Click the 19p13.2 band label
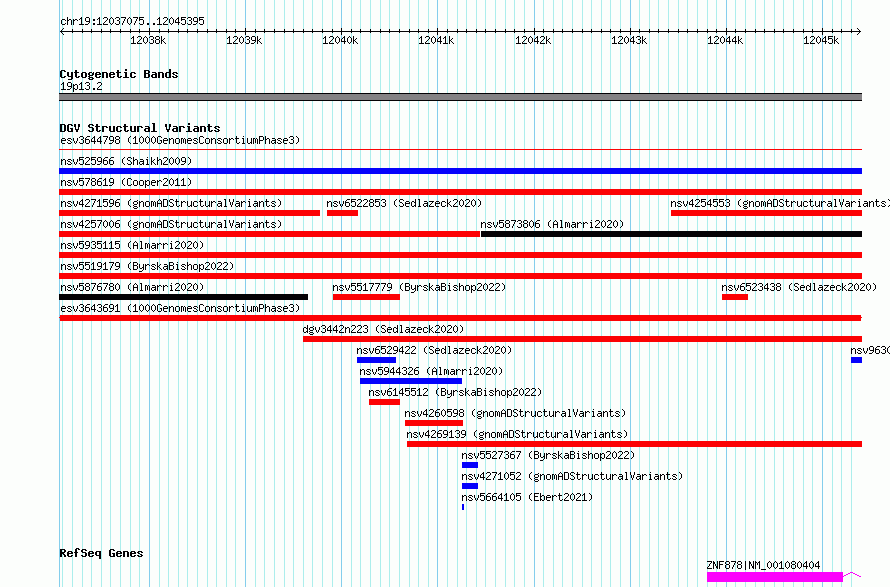The height and width of the screenshot is (587, 890). click(81, 86)
